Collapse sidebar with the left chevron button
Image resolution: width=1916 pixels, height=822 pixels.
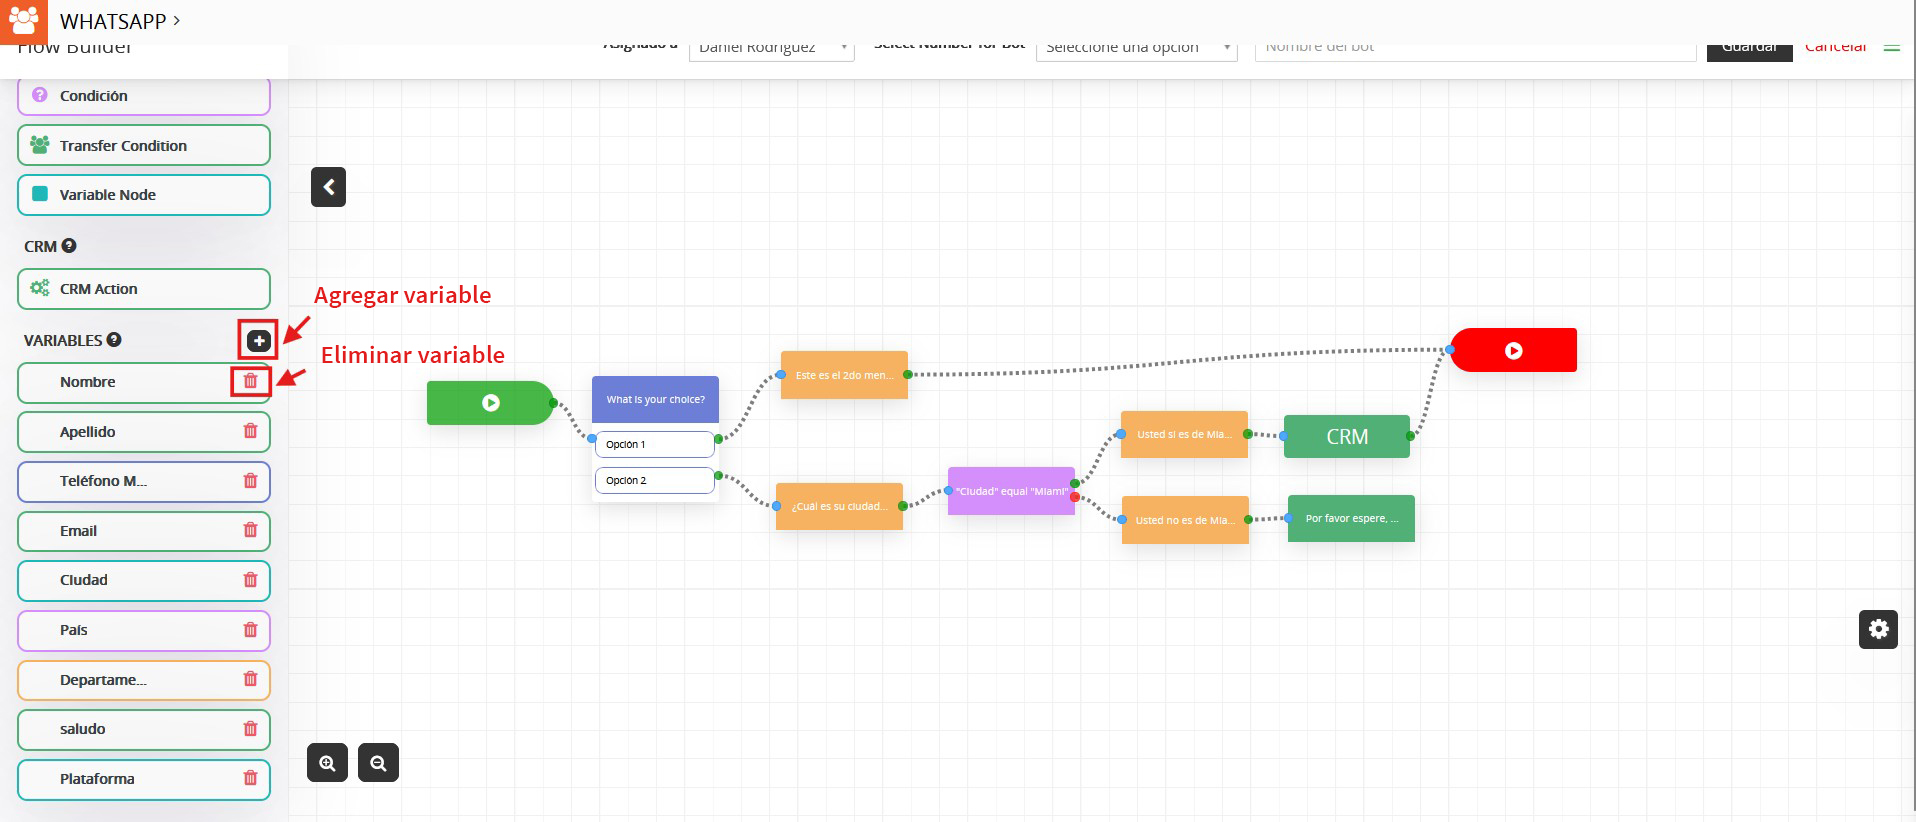(x=328, y=187)
